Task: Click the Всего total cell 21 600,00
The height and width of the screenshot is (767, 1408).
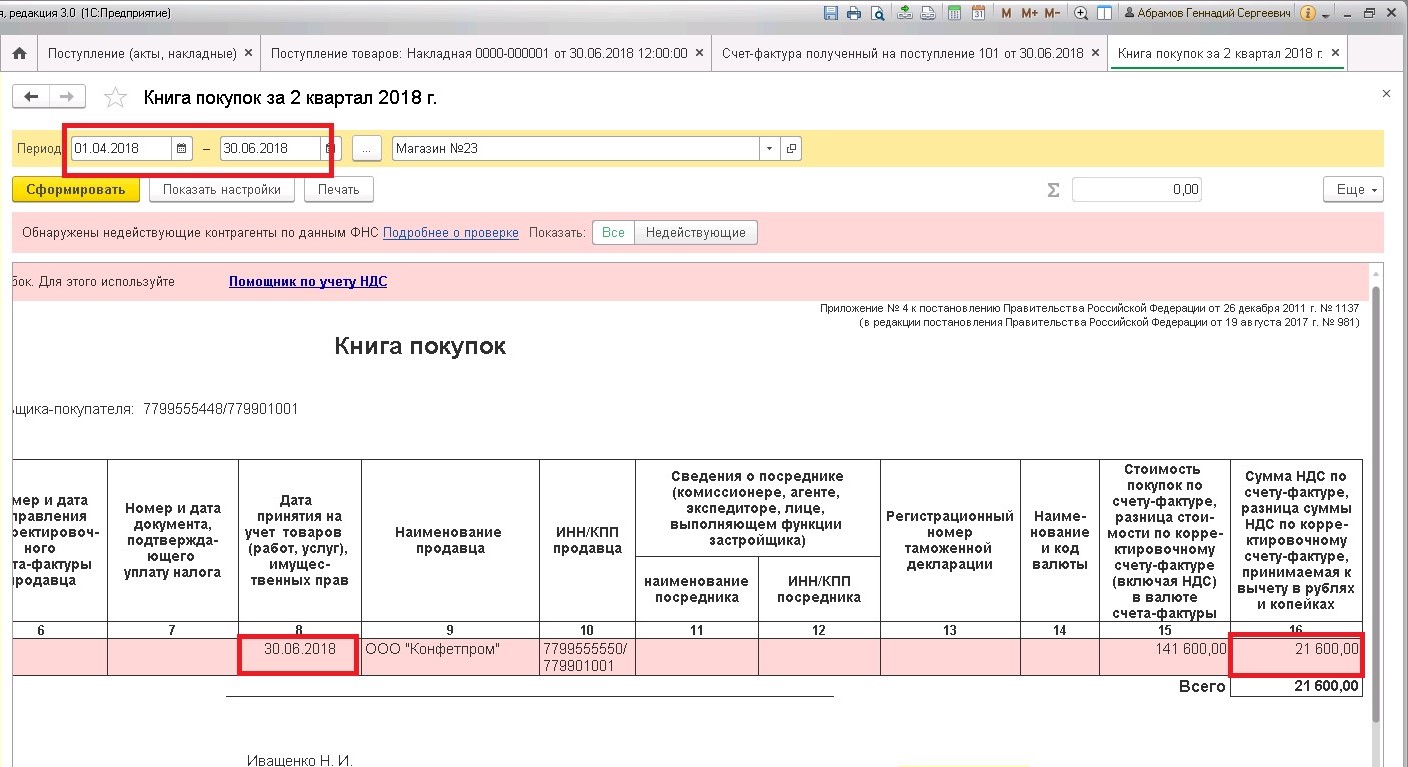Action: coord(1296,686)
